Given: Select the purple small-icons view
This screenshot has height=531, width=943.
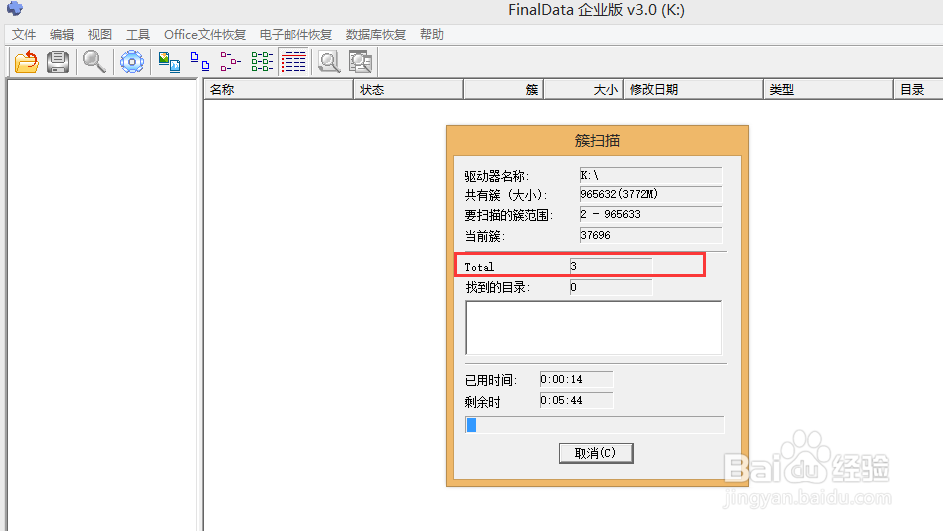Looking at the screenshot, I should [x=230, y=62].
